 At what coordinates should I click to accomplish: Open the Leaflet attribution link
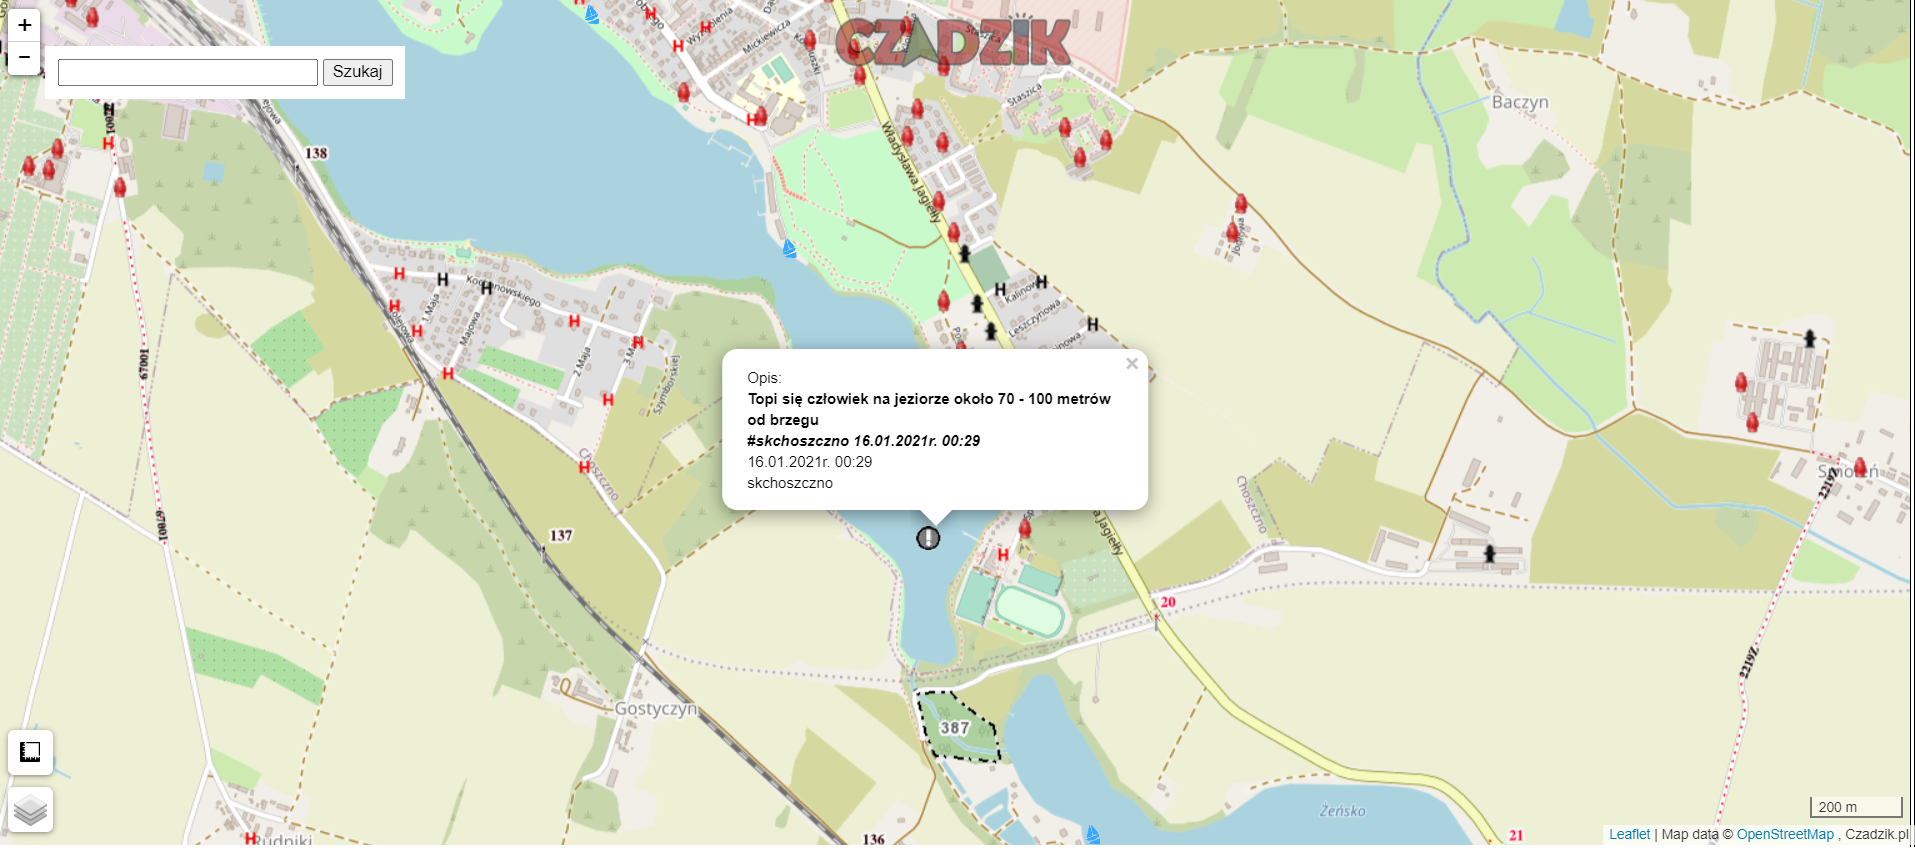click(1629, 834)
